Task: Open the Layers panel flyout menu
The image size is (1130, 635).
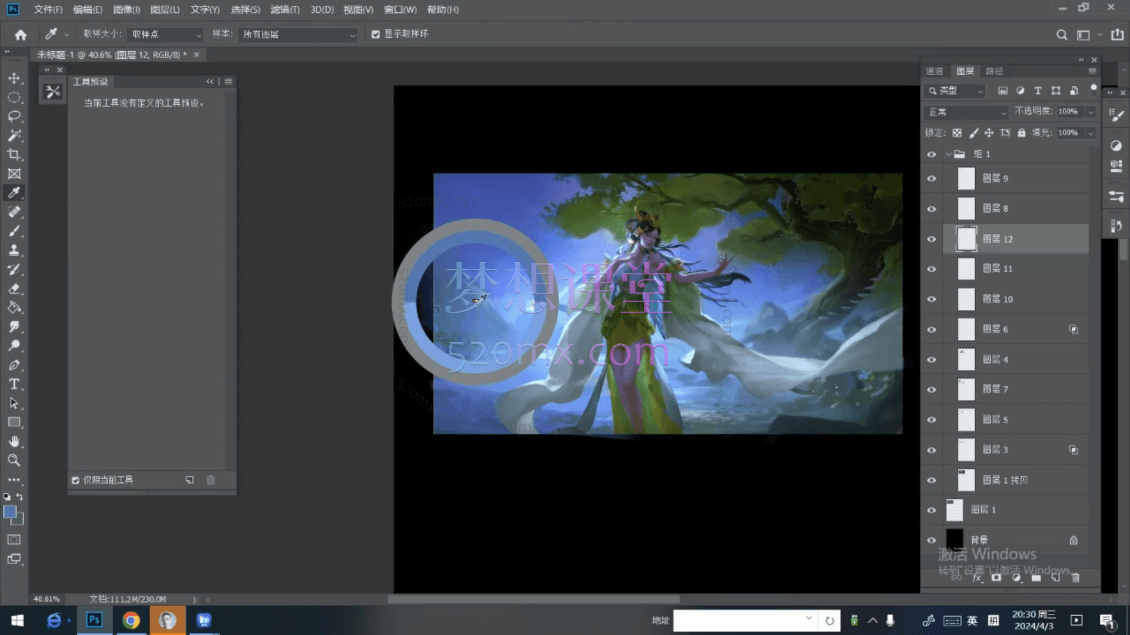Action: 1092,71
